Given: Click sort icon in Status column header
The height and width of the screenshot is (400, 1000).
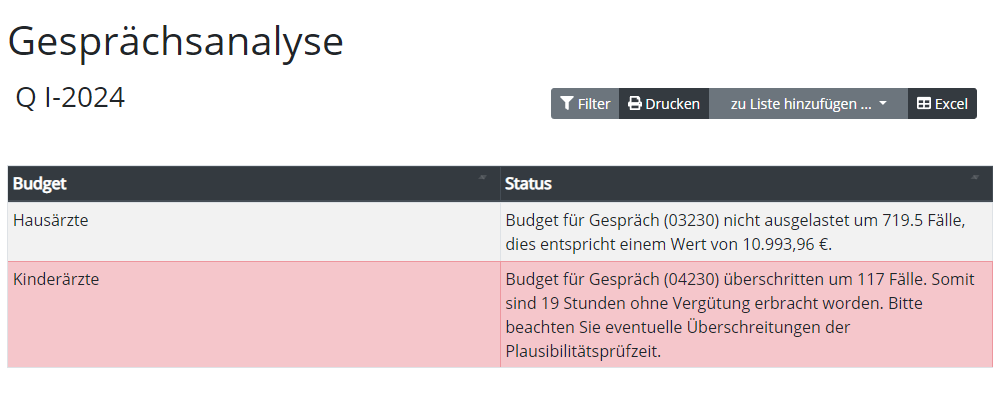Looking at the screenshot, I should coord(973,177).
